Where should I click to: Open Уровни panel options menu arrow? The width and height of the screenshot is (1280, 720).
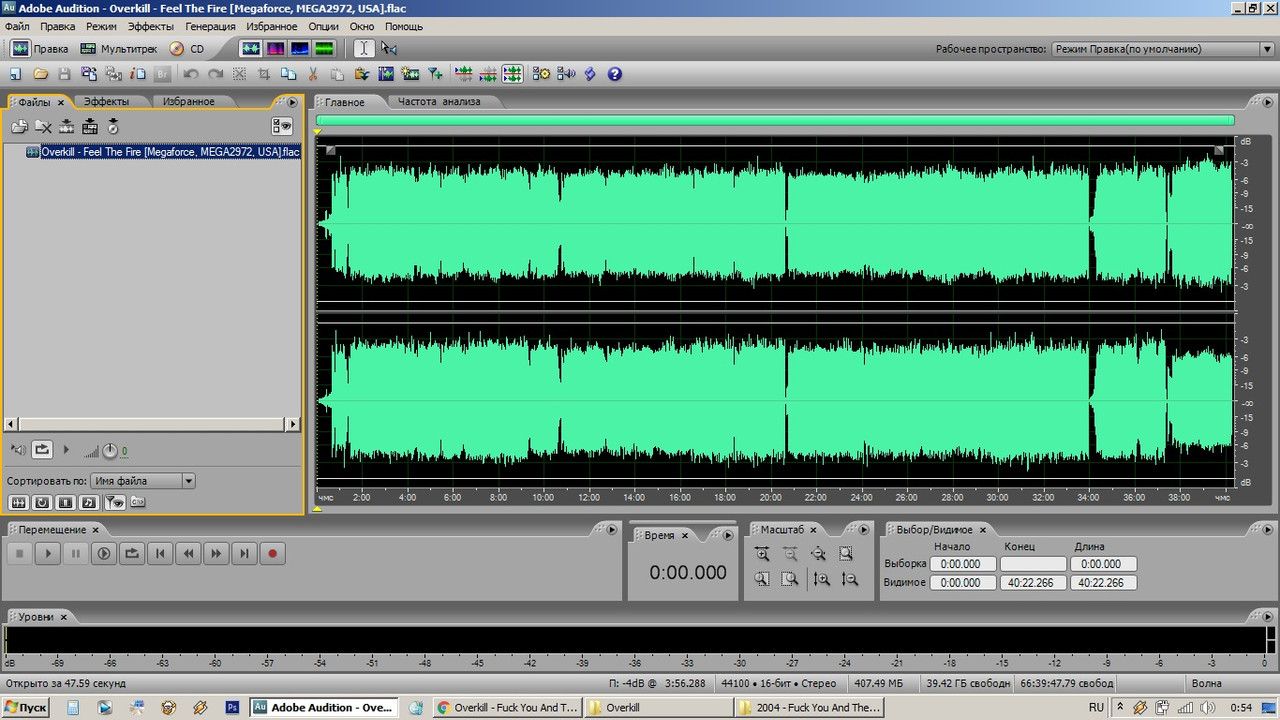click(x=1268, y=616)
